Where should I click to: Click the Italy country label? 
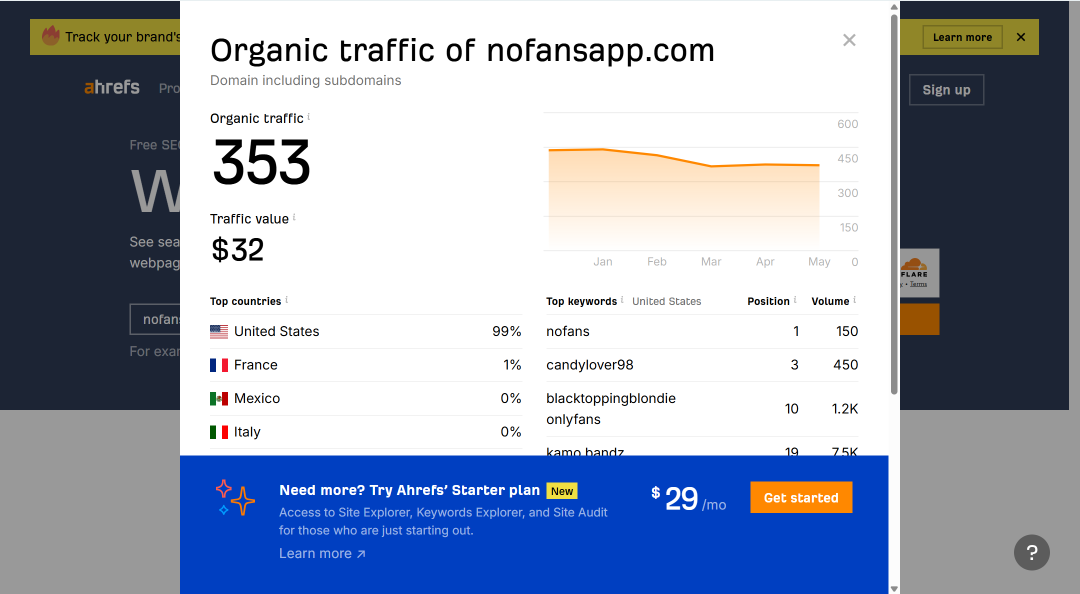click(x=247, y=432)
